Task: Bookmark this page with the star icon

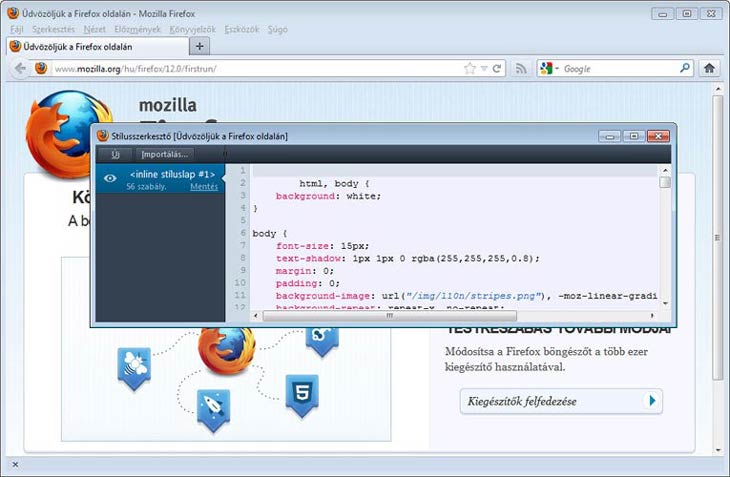Action: click(470, 68)
